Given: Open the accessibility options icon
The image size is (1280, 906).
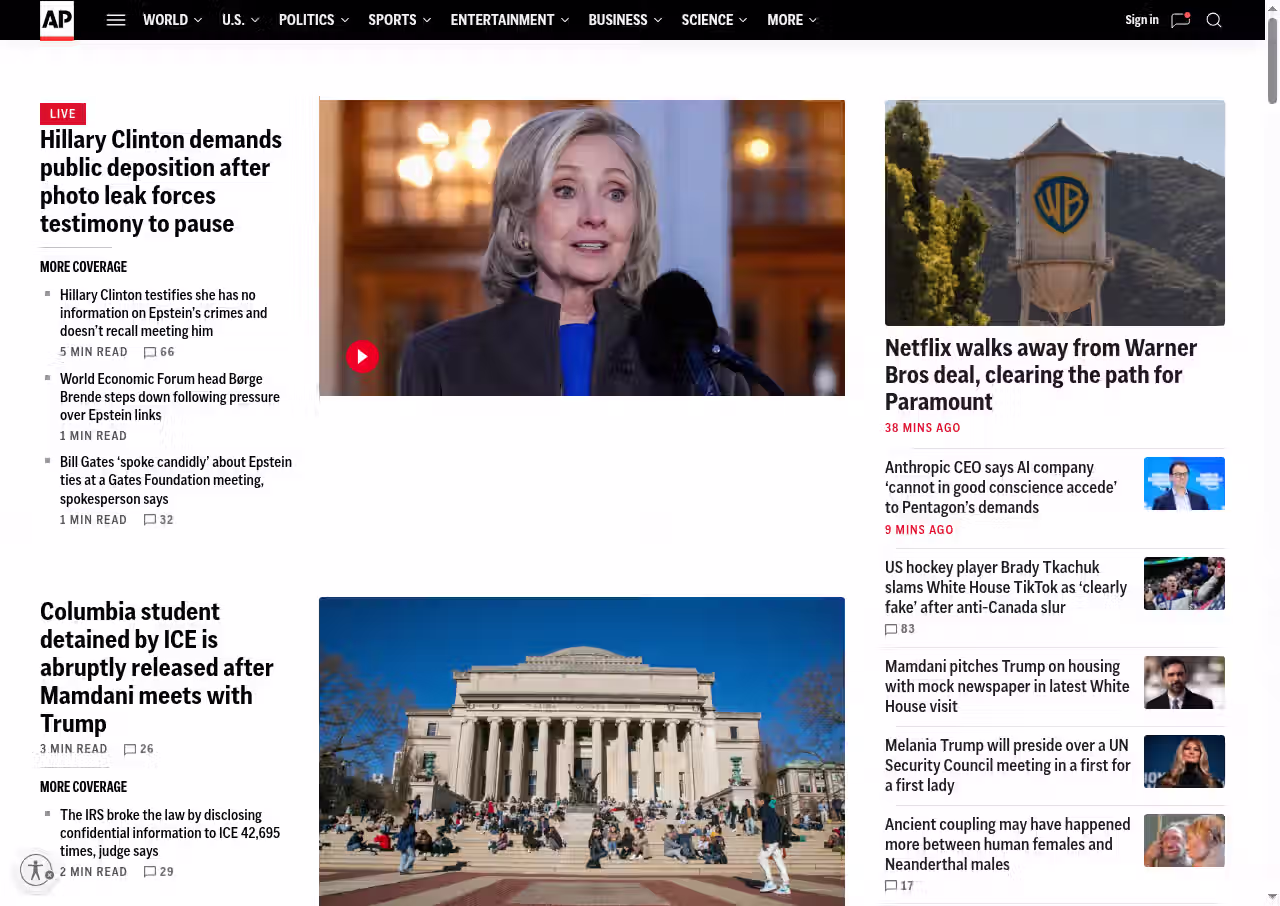Looking at the screenshot, I should 36,870.
